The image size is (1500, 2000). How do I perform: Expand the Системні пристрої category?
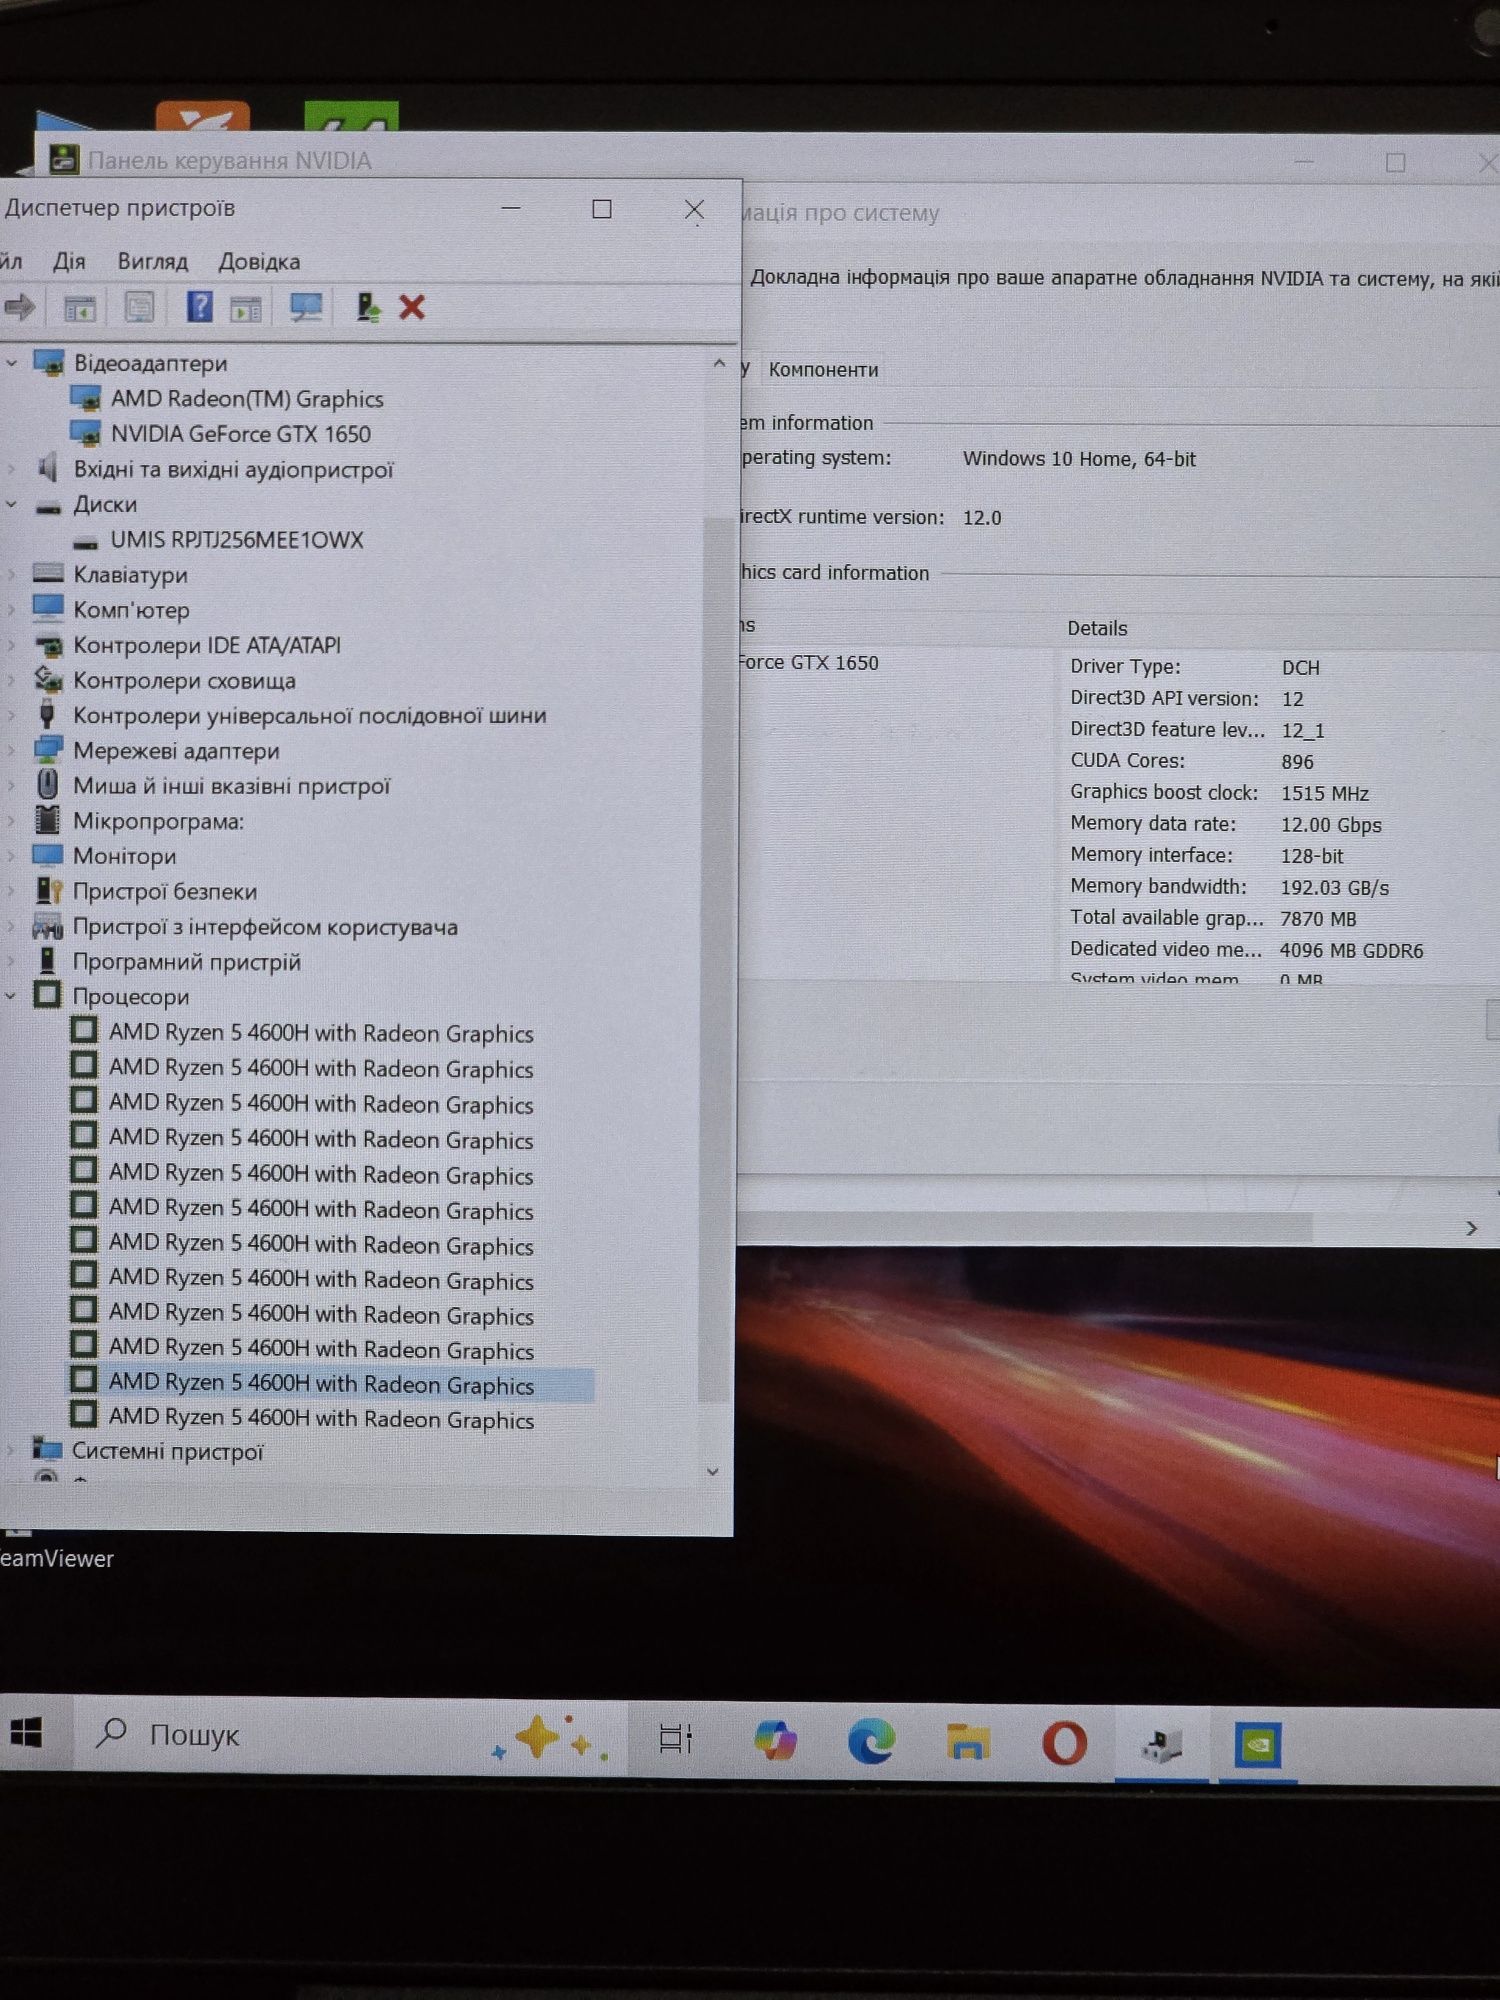(12, 1449)
